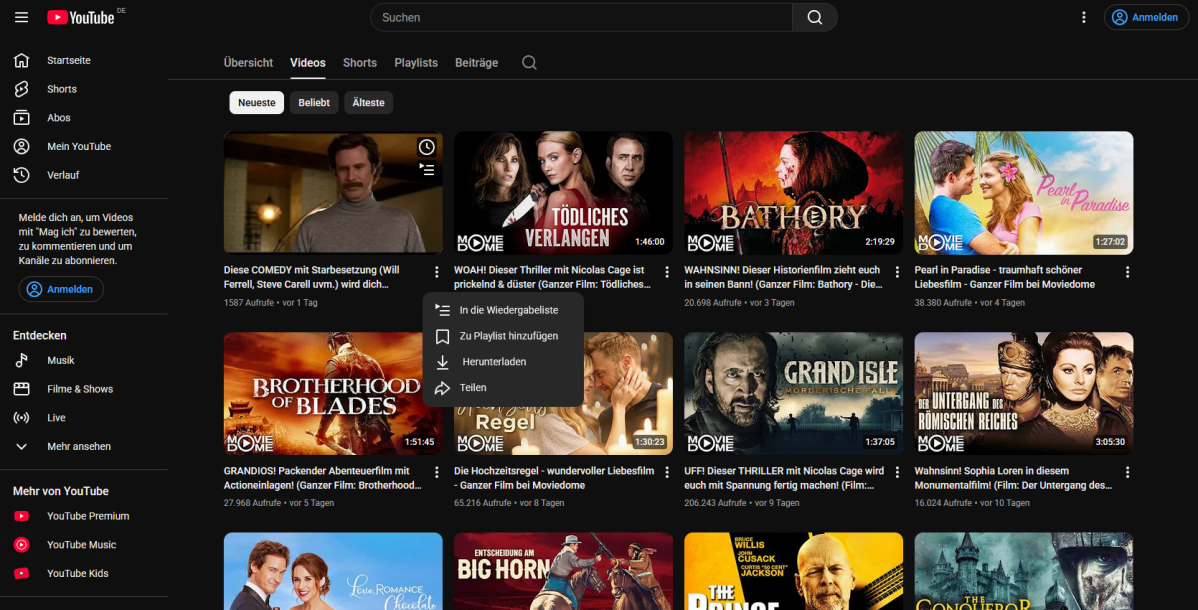
Task: Click the YouTube logo
Action: point(81,17)
